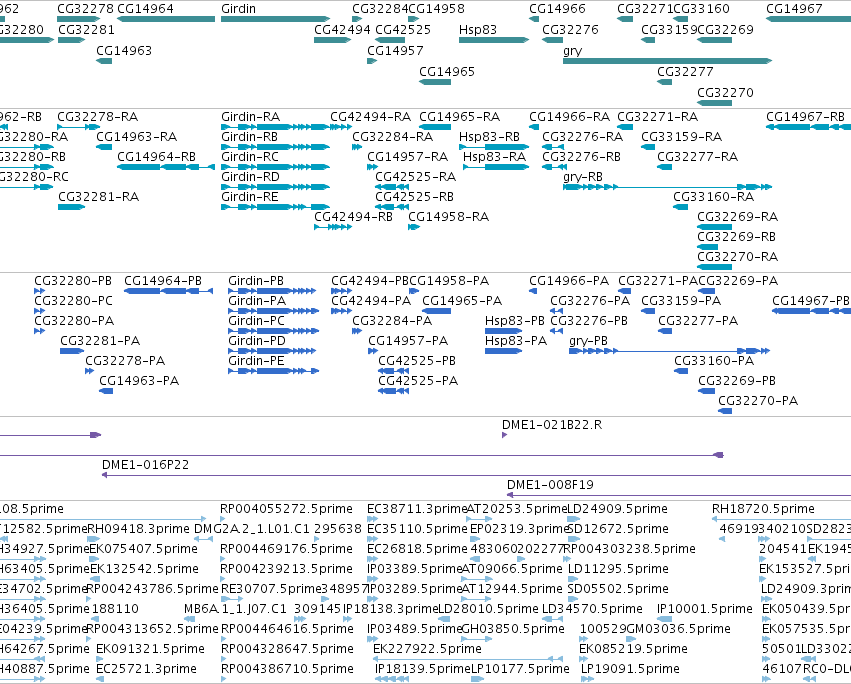Viewport: 851px width, 684px height.
Task: Click the CG42525 gene label
Action: pos(403,29)
